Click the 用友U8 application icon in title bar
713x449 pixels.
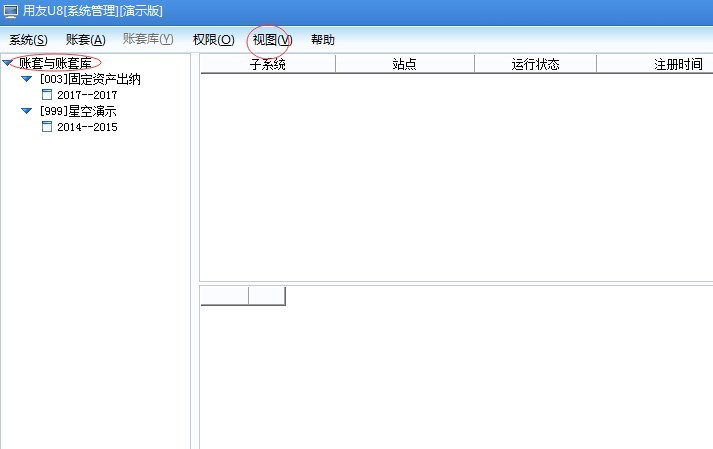[x=10, y=11]
